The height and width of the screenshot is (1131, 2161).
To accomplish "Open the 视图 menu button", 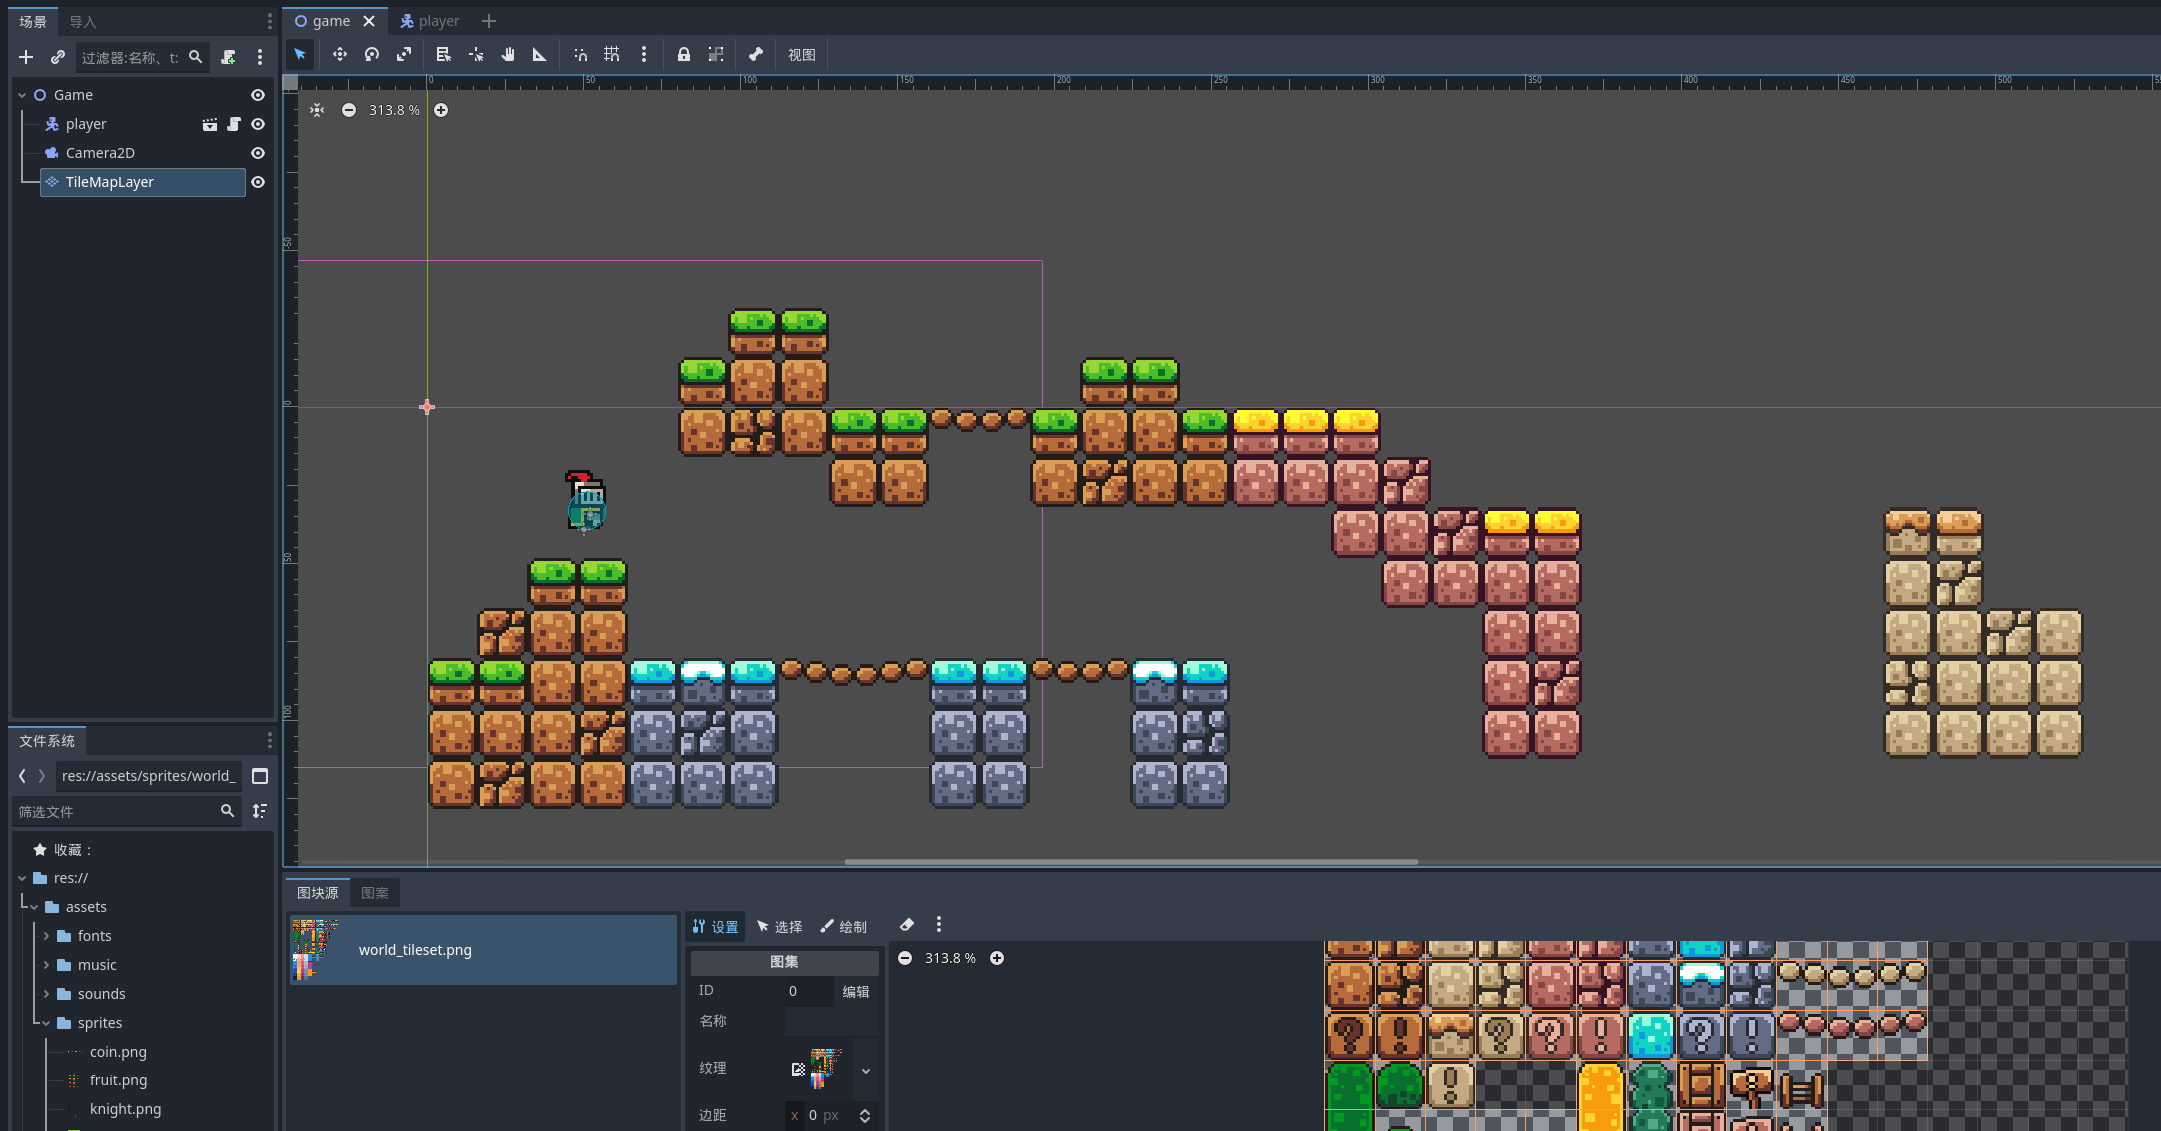I will pyautogui.click(x=802, y=55).
